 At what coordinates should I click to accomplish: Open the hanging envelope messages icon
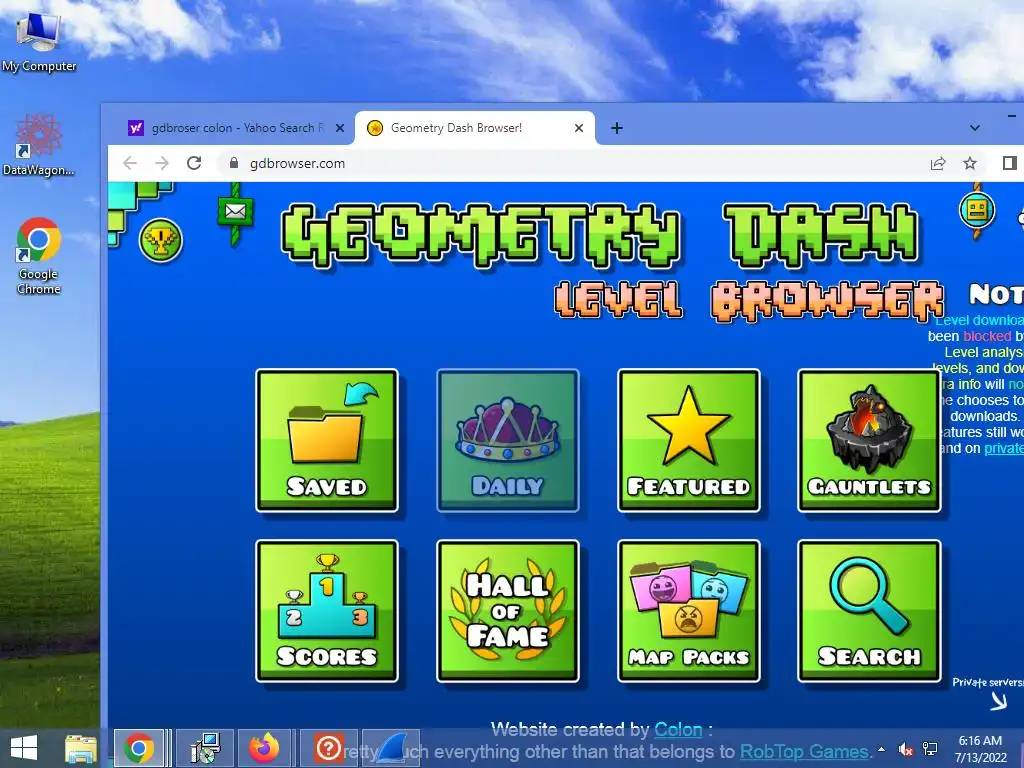coord(235,212)
